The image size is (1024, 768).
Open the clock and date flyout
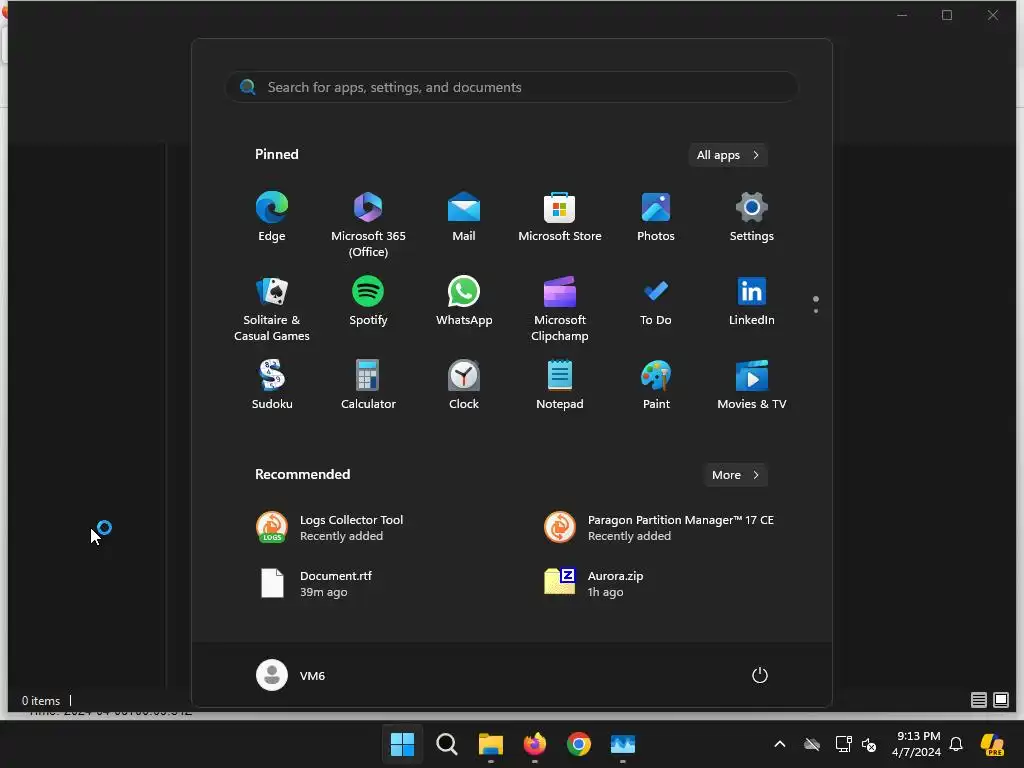(916, 744)
